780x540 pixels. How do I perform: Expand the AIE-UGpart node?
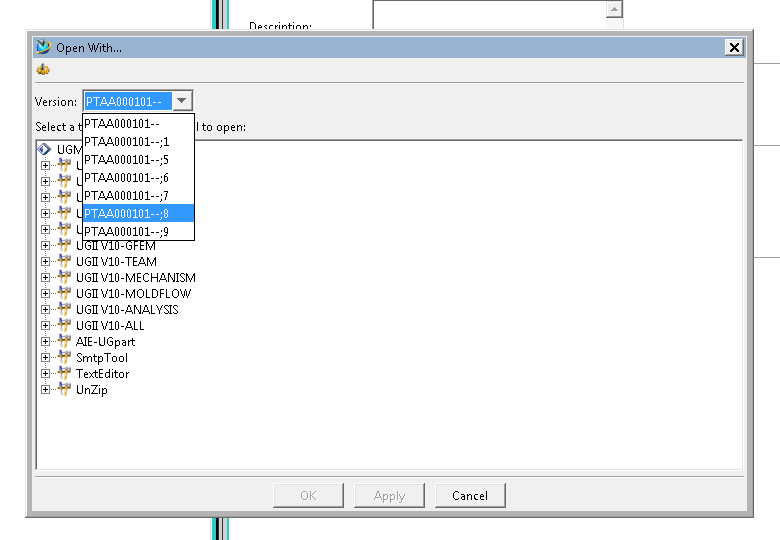click(45, 342)
